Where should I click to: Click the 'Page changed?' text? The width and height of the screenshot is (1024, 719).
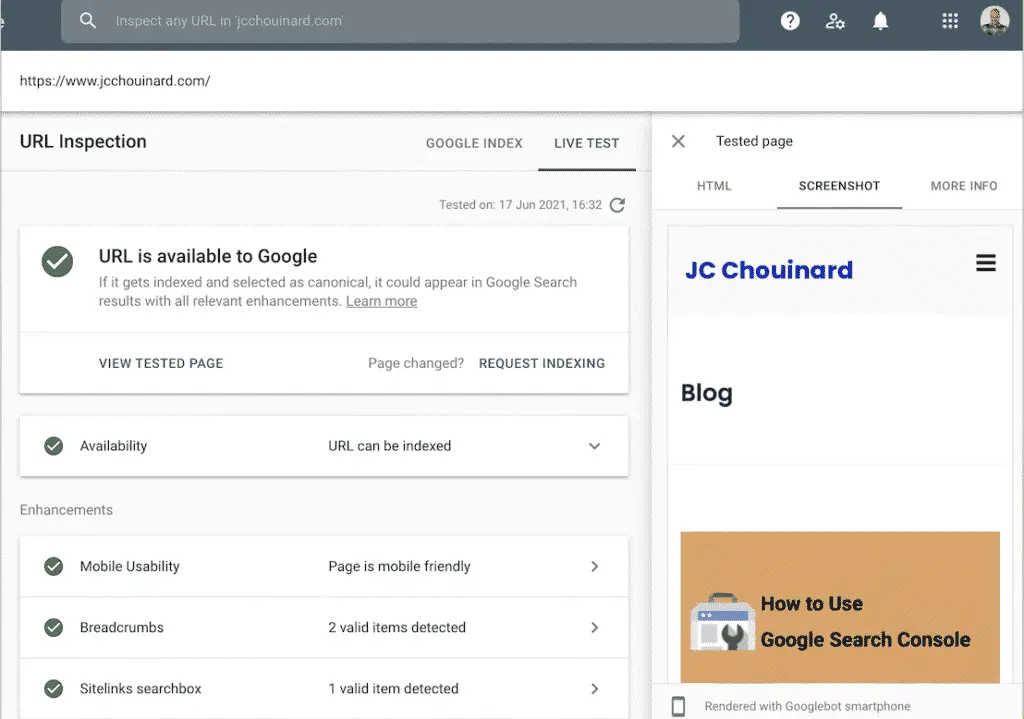point(415,363)
